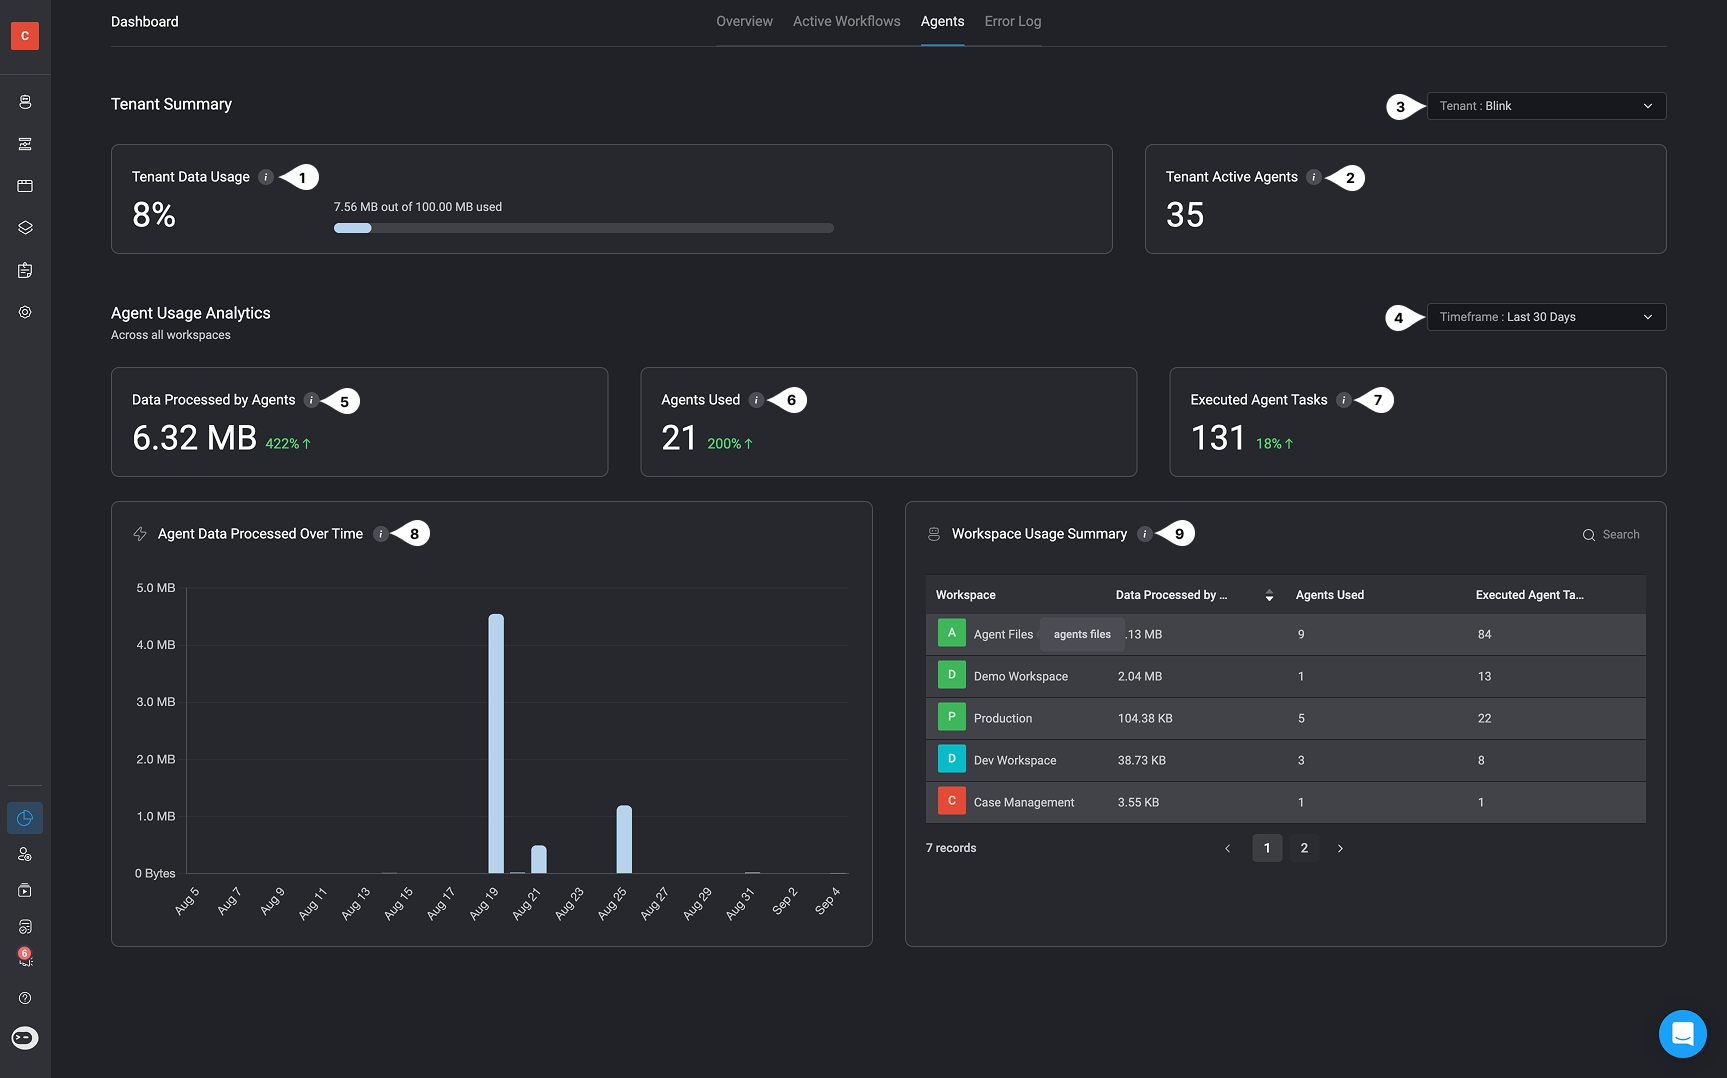Select the Case Management row
The width and height of the screenshot is (1727, 1078).
click(1285, 802)
